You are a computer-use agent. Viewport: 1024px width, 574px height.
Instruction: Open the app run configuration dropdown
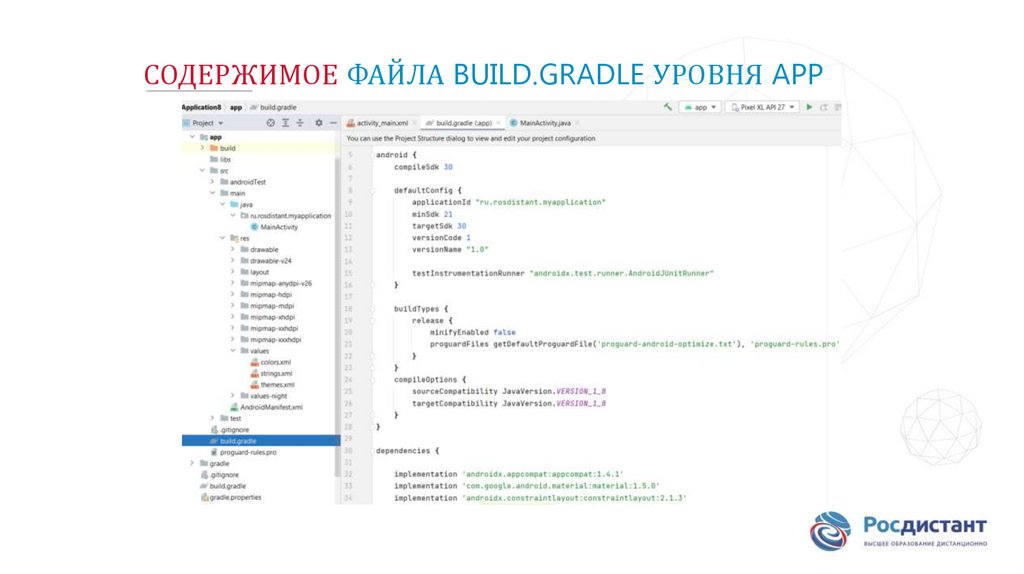[699, 106]
